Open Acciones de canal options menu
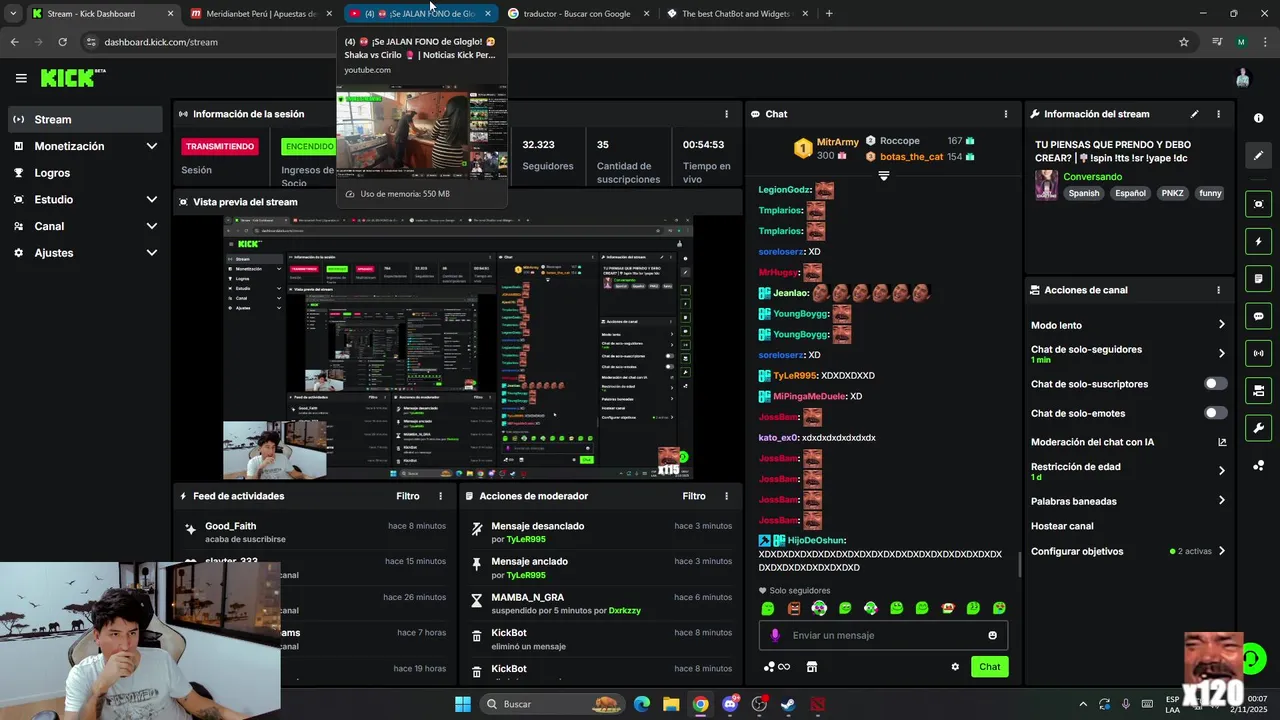 point(1218,290)
